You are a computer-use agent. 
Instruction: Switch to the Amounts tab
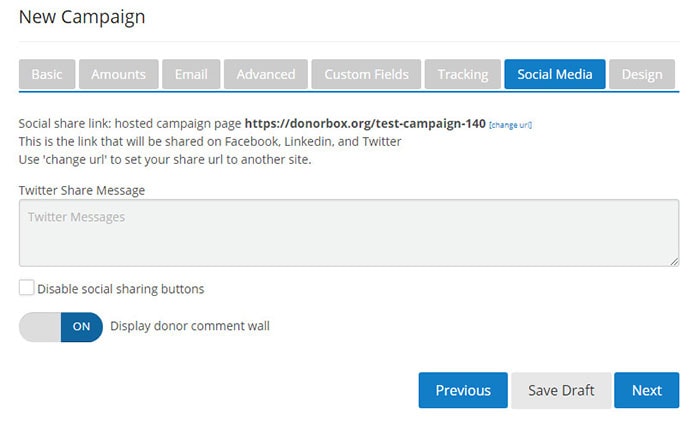(118, 74)
